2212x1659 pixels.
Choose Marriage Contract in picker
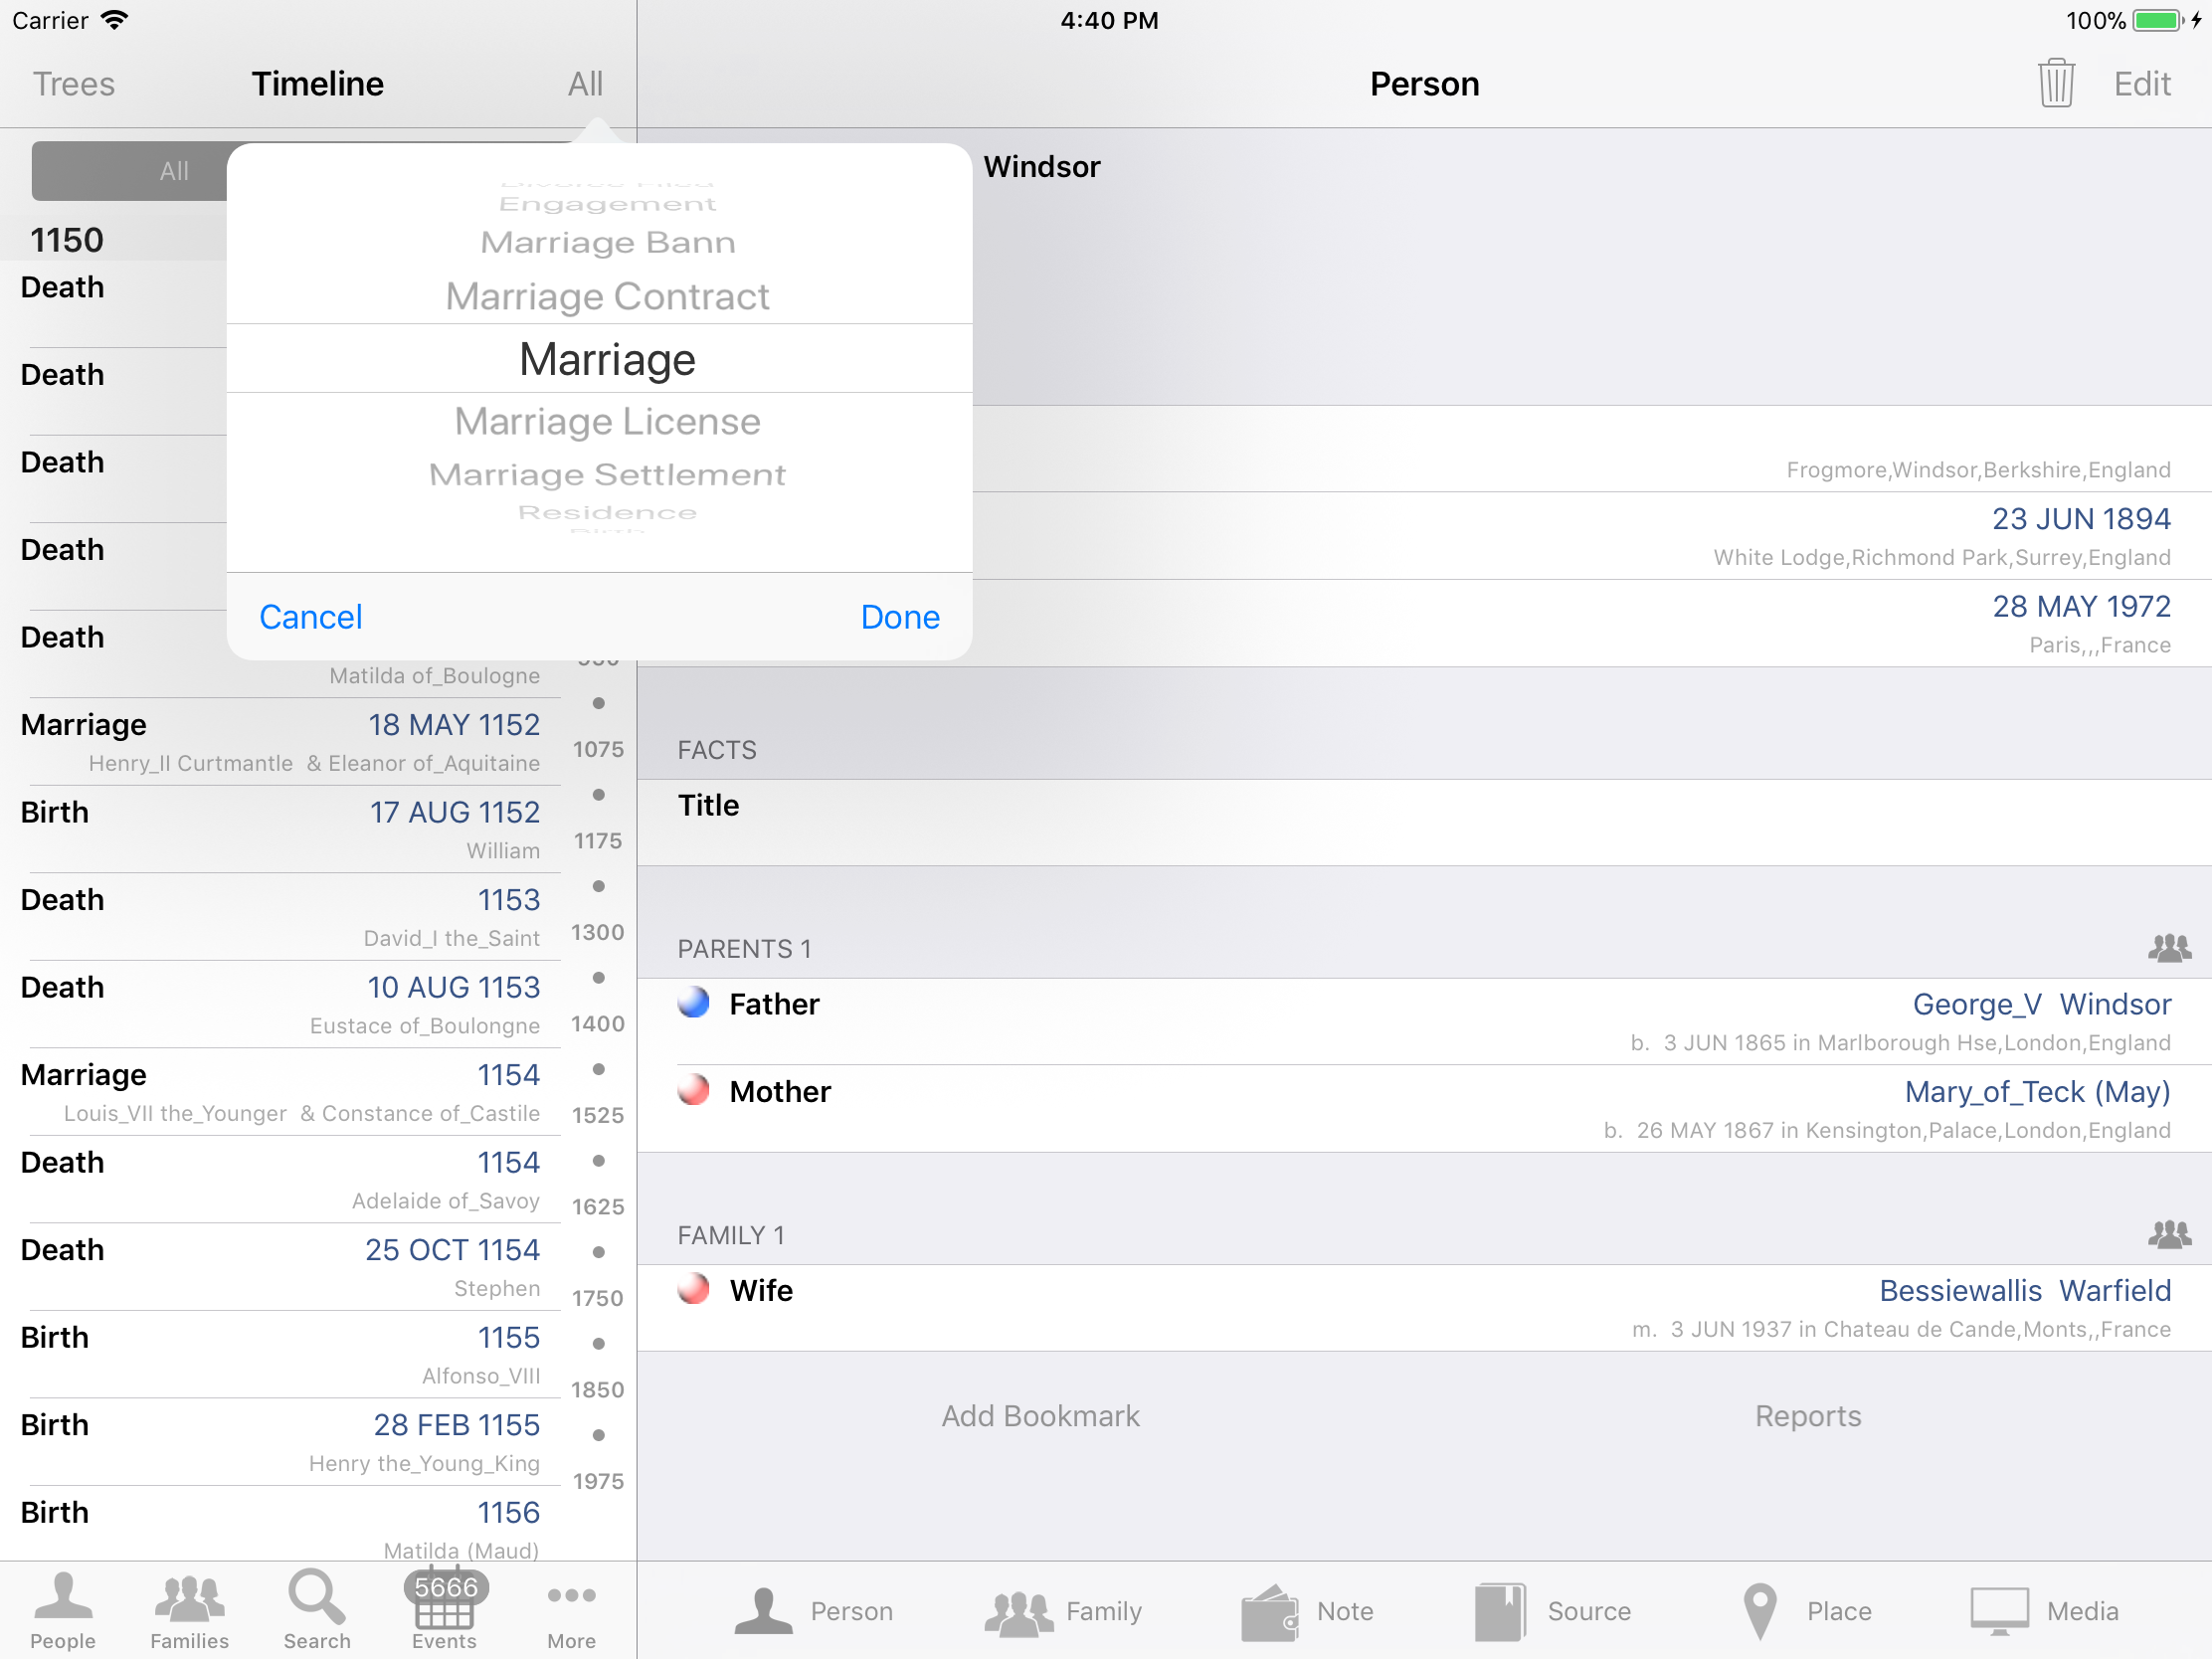coord(607,297)
